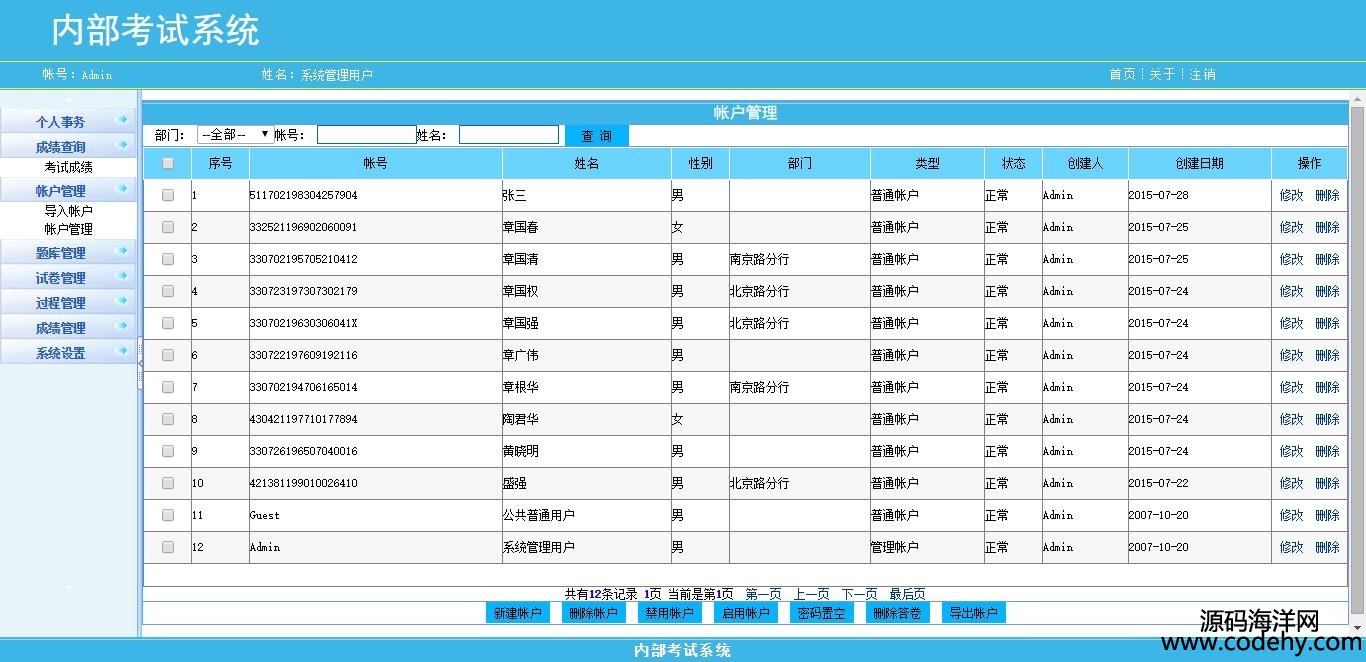Click arrow icon beside 成绩管理
Viewport: 1366px width, 662px height.
click(122, 327)
